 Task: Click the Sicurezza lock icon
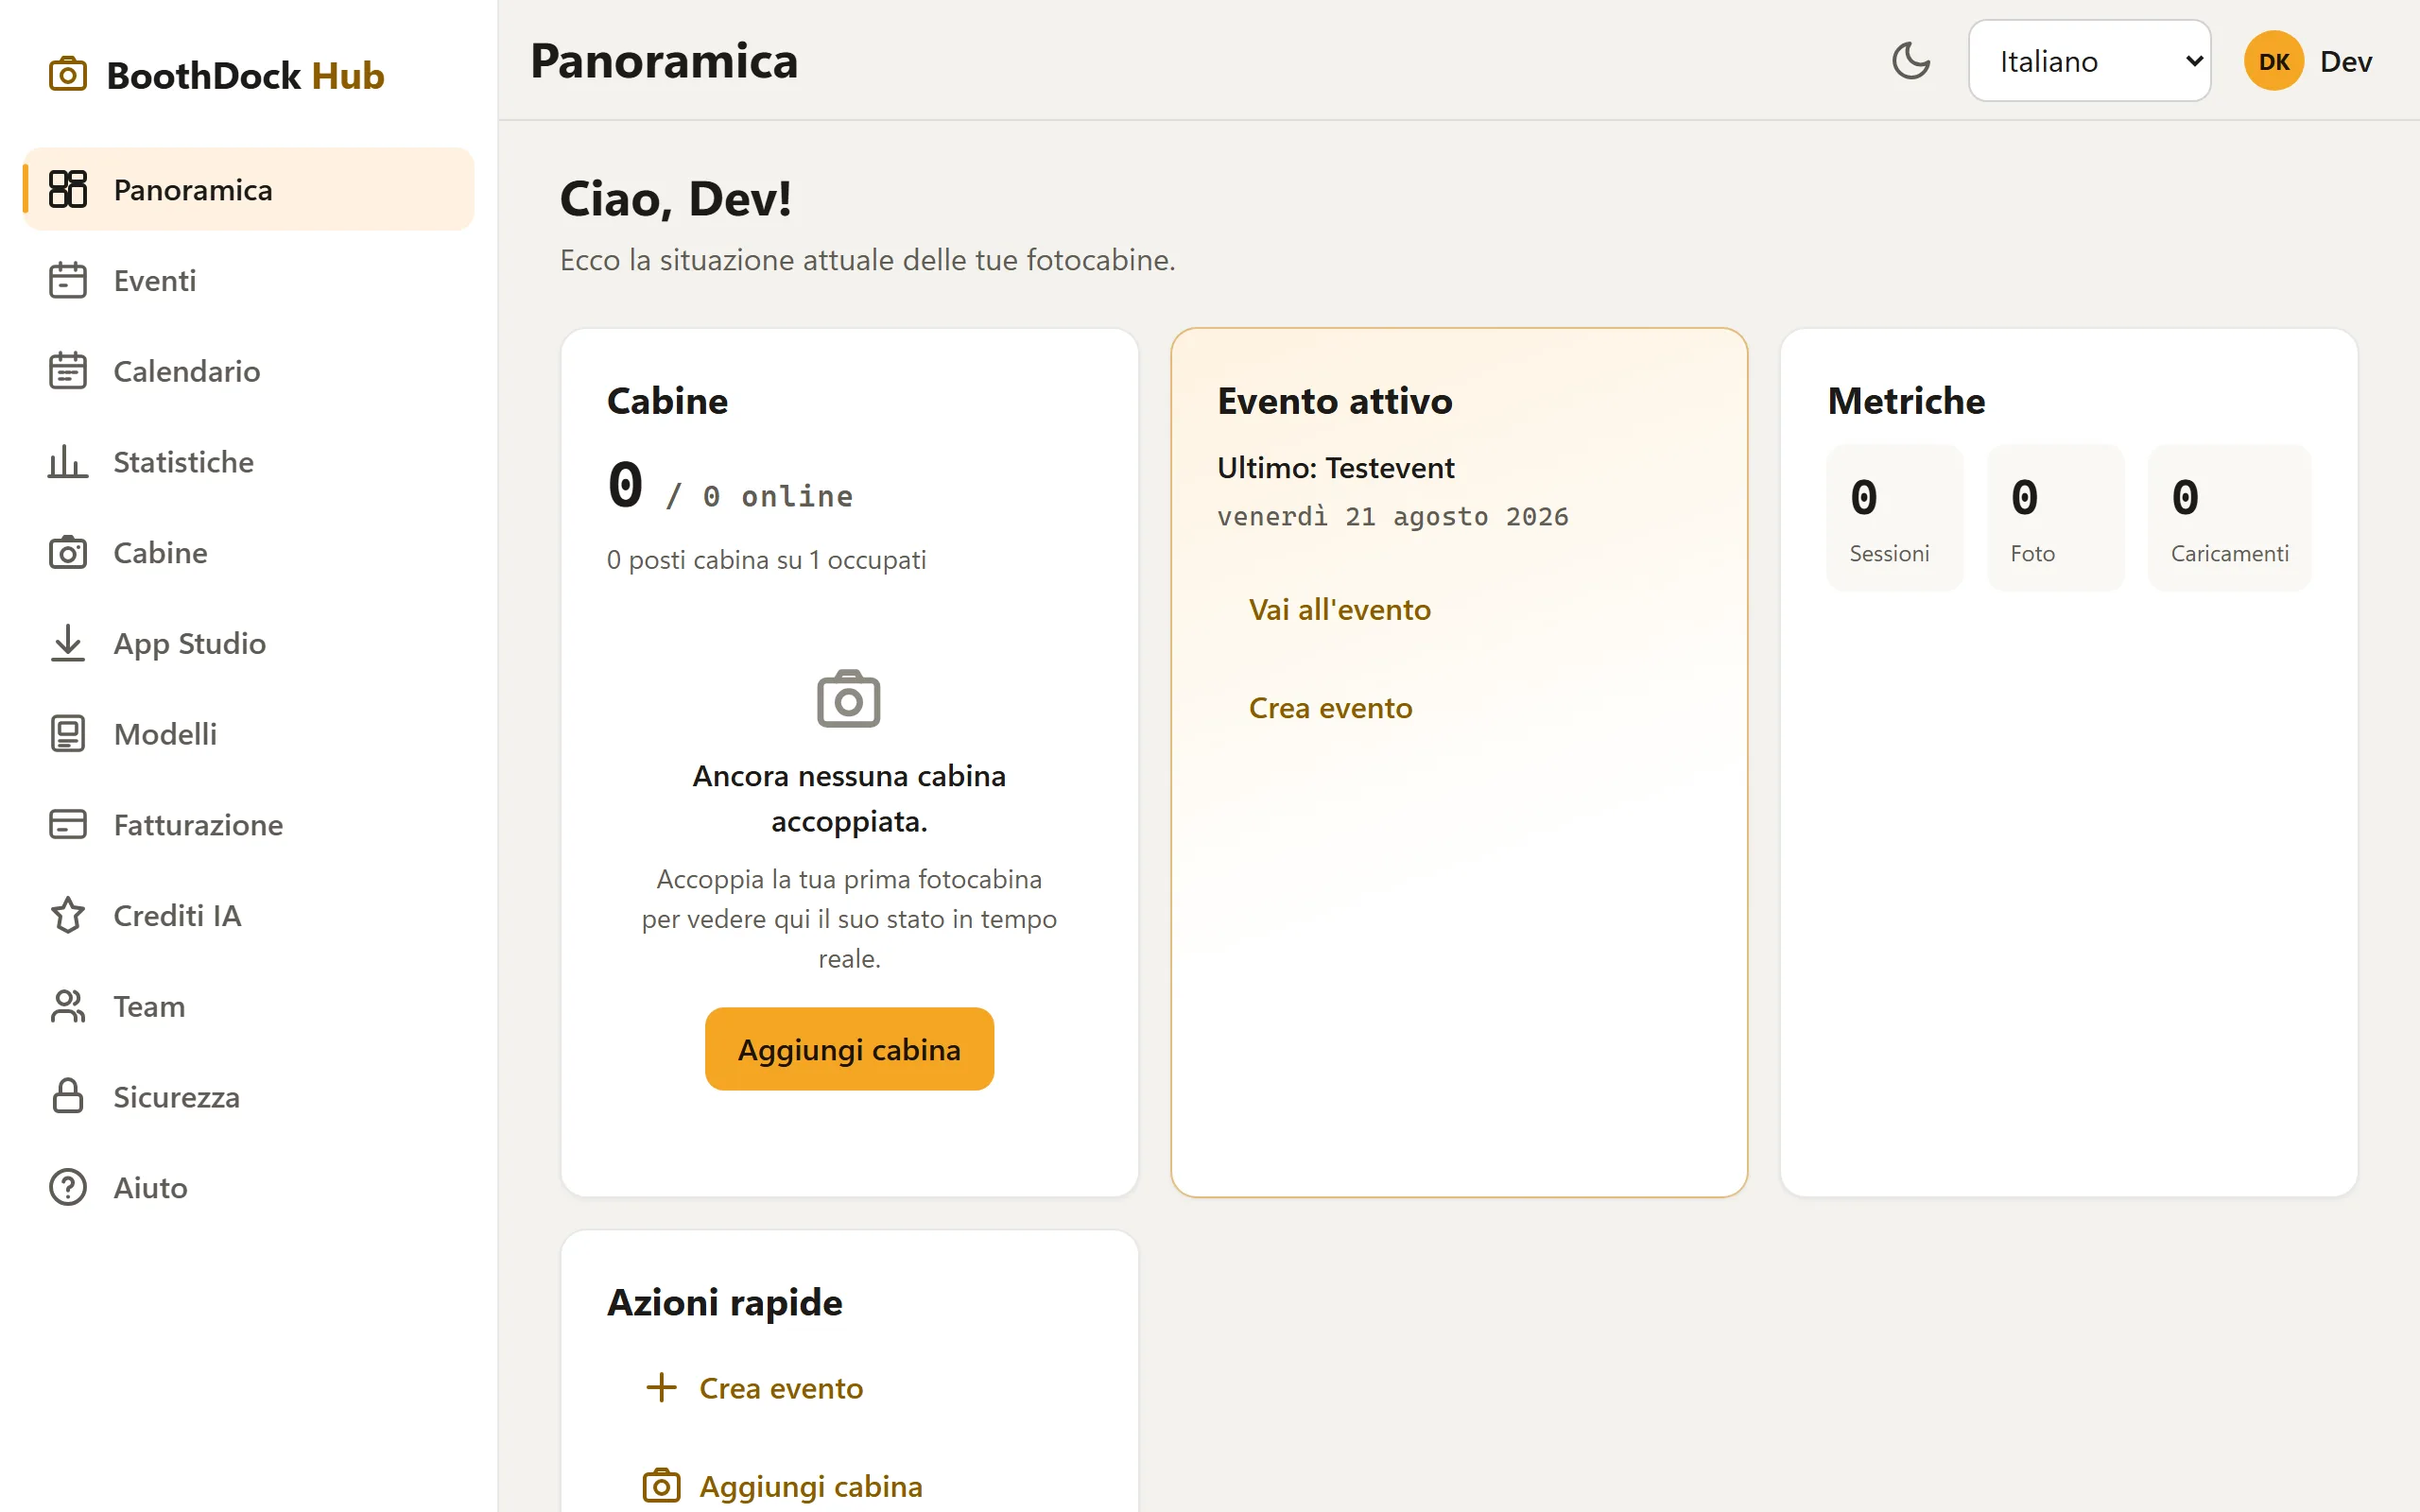click(x=68, y=1096)
